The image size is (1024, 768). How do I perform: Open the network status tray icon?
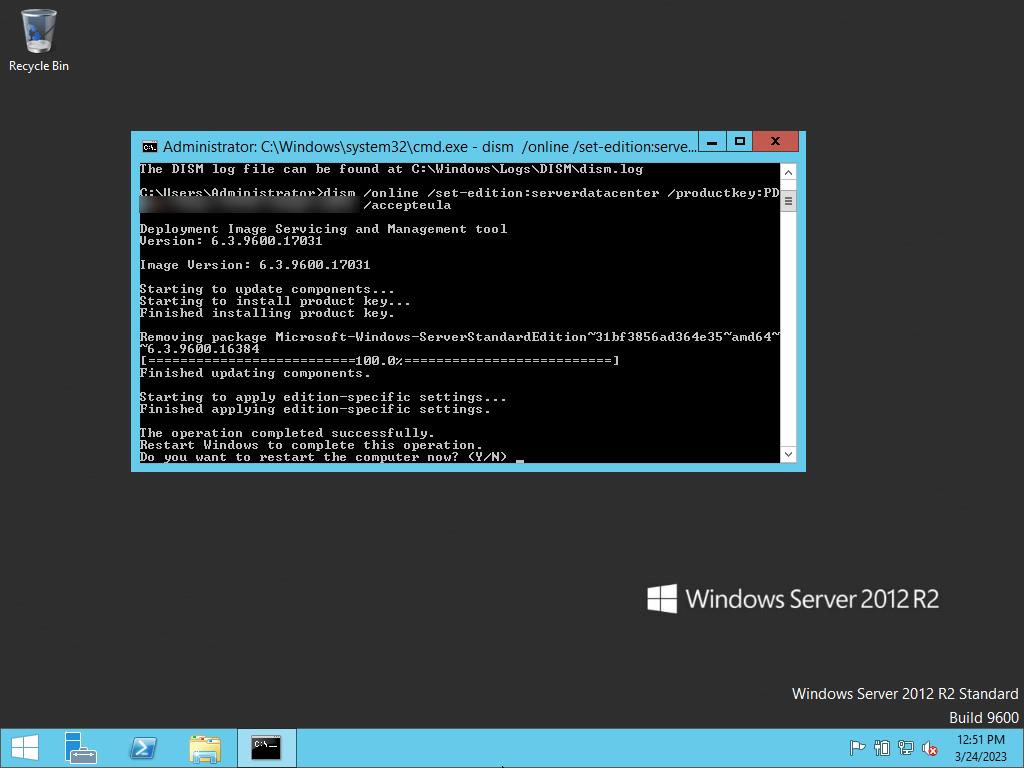click(x=906, y=748)
